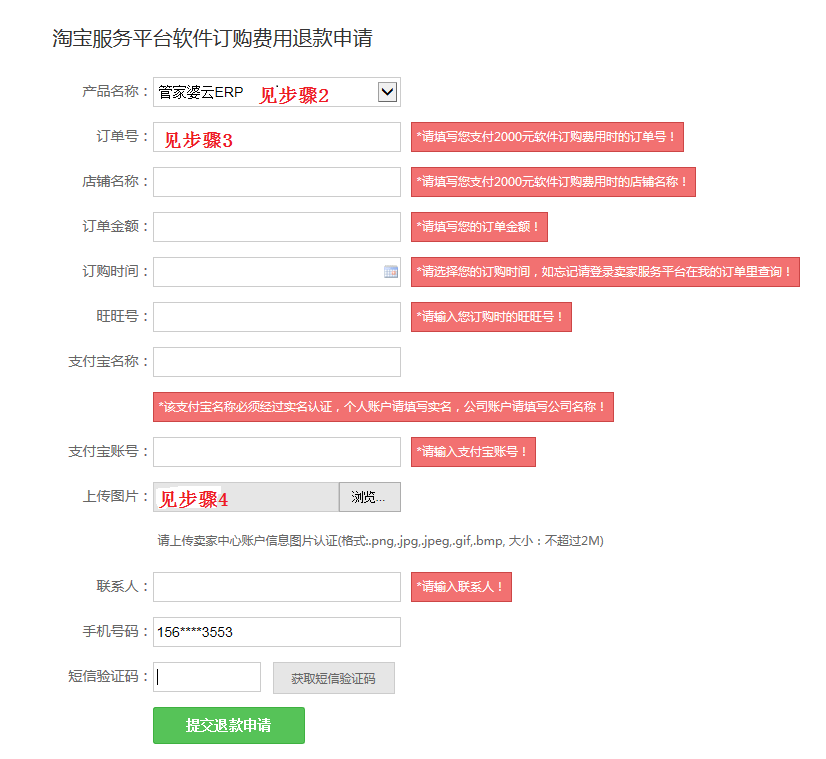This screenshot has width=826, height=759.
Task: Click the hint 请输入您订购时的旺旺号
Action: coord(491,317)
